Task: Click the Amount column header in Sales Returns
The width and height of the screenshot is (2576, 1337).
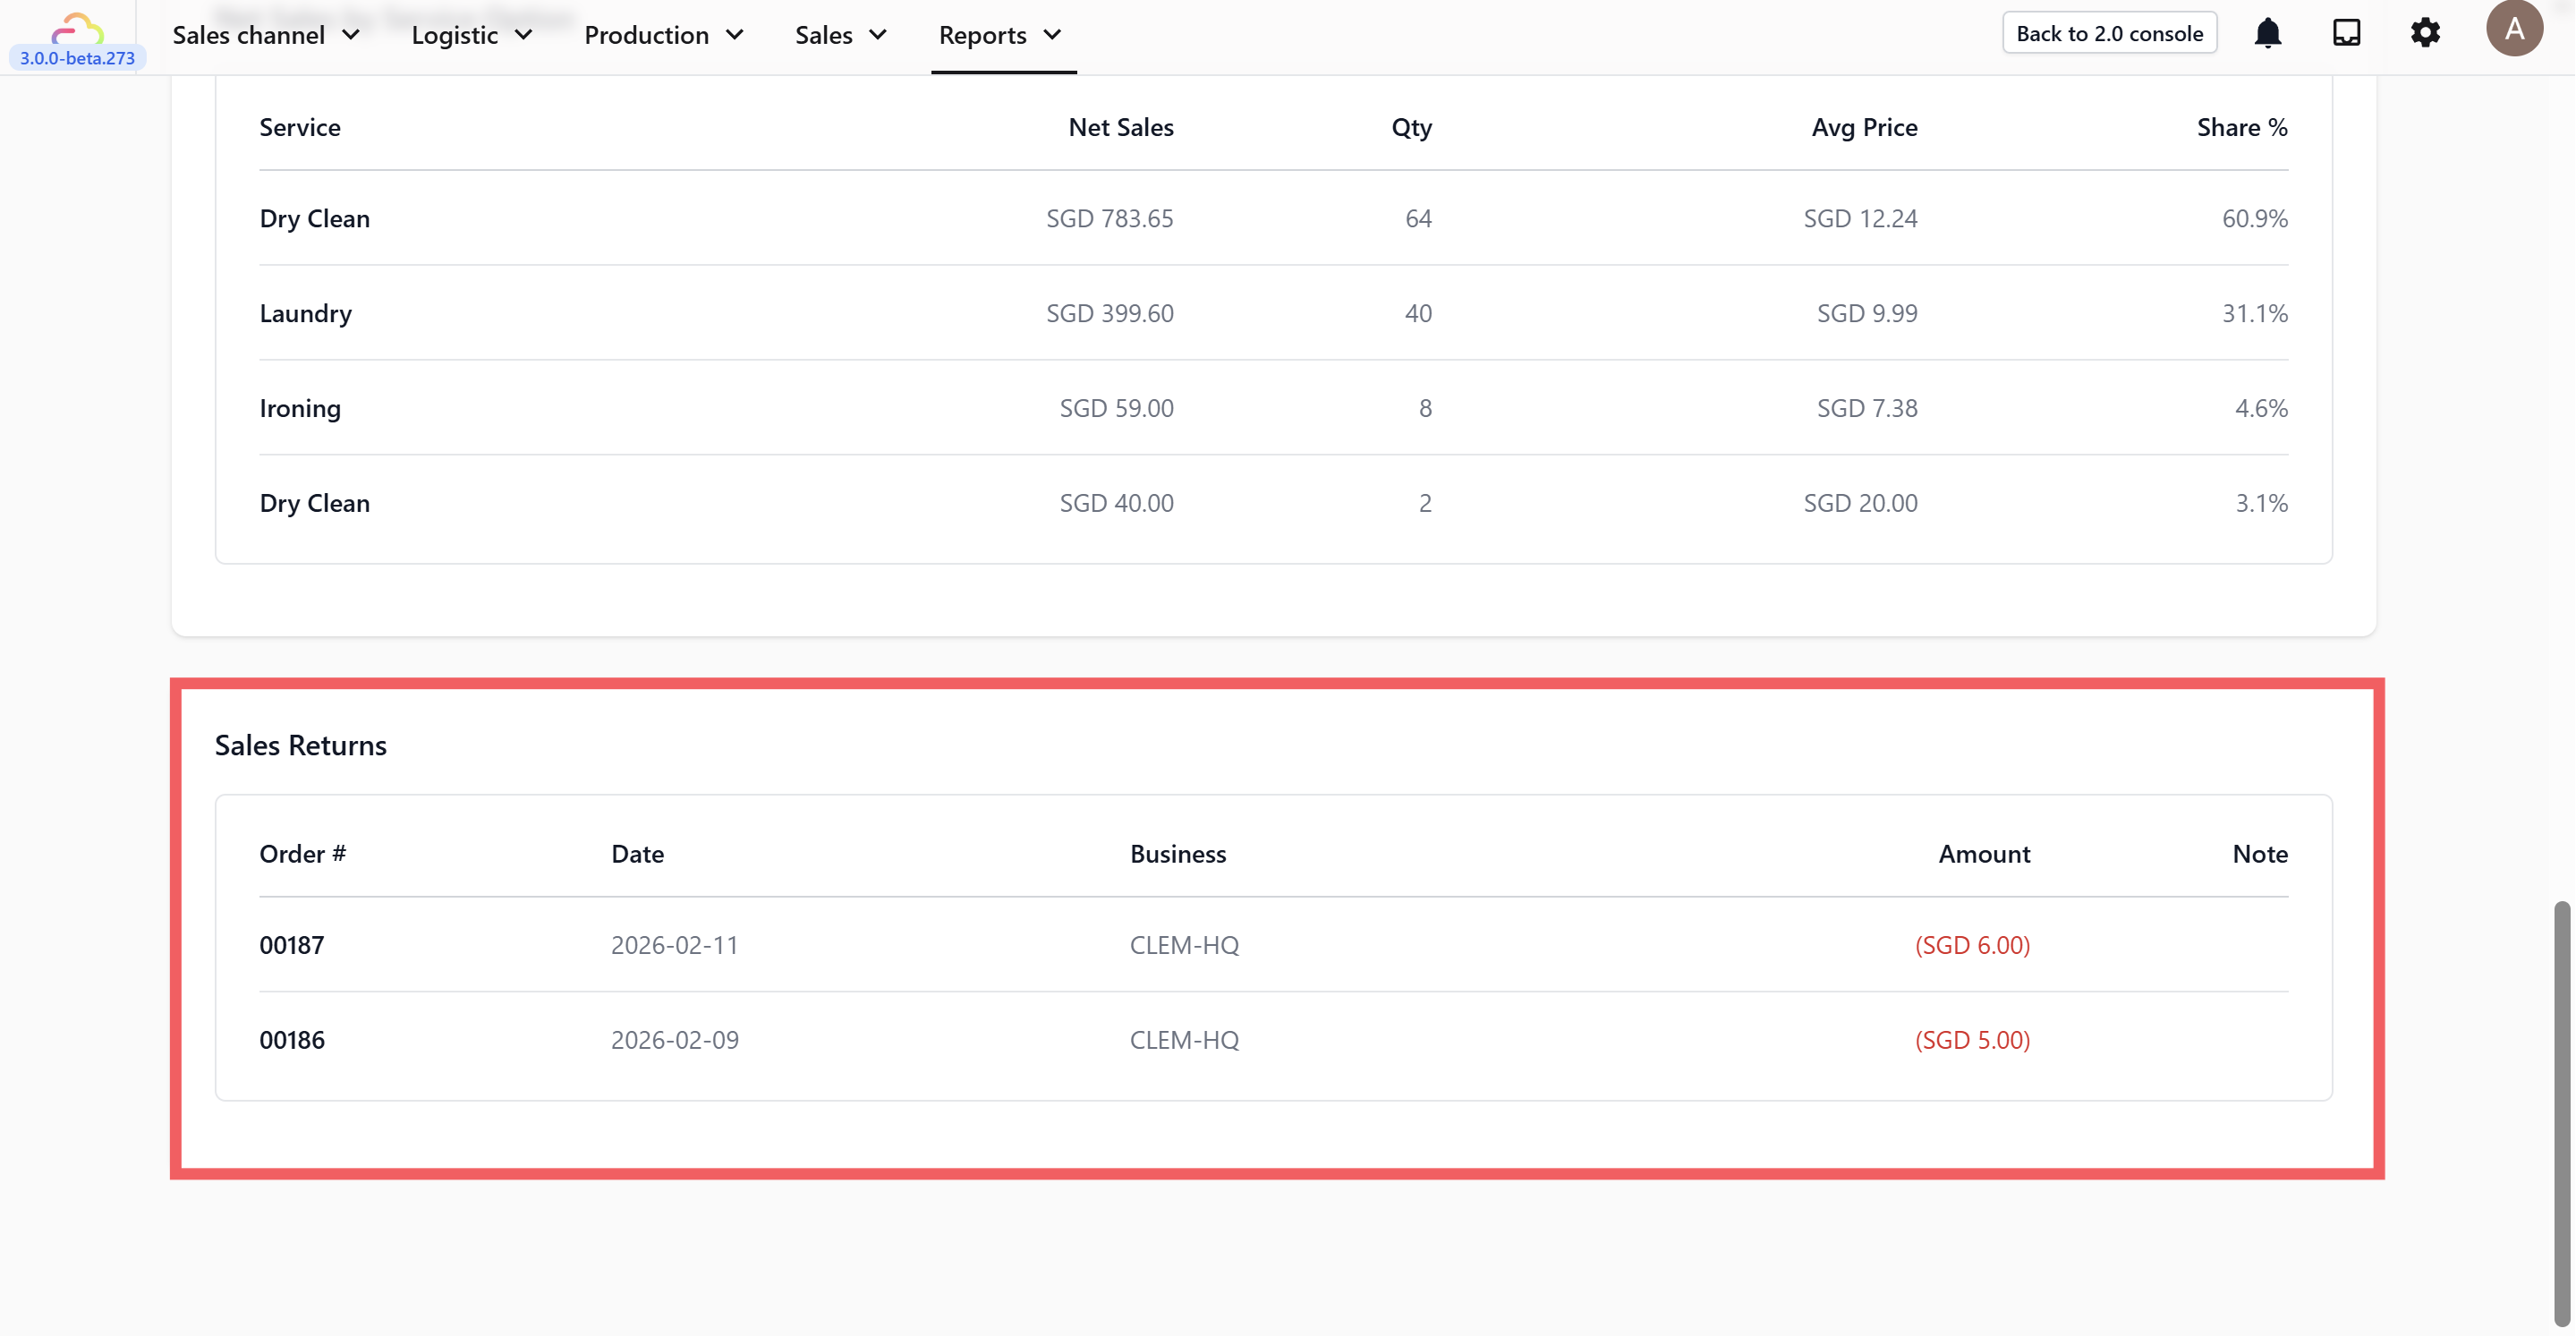Action: coord(1984,854)
